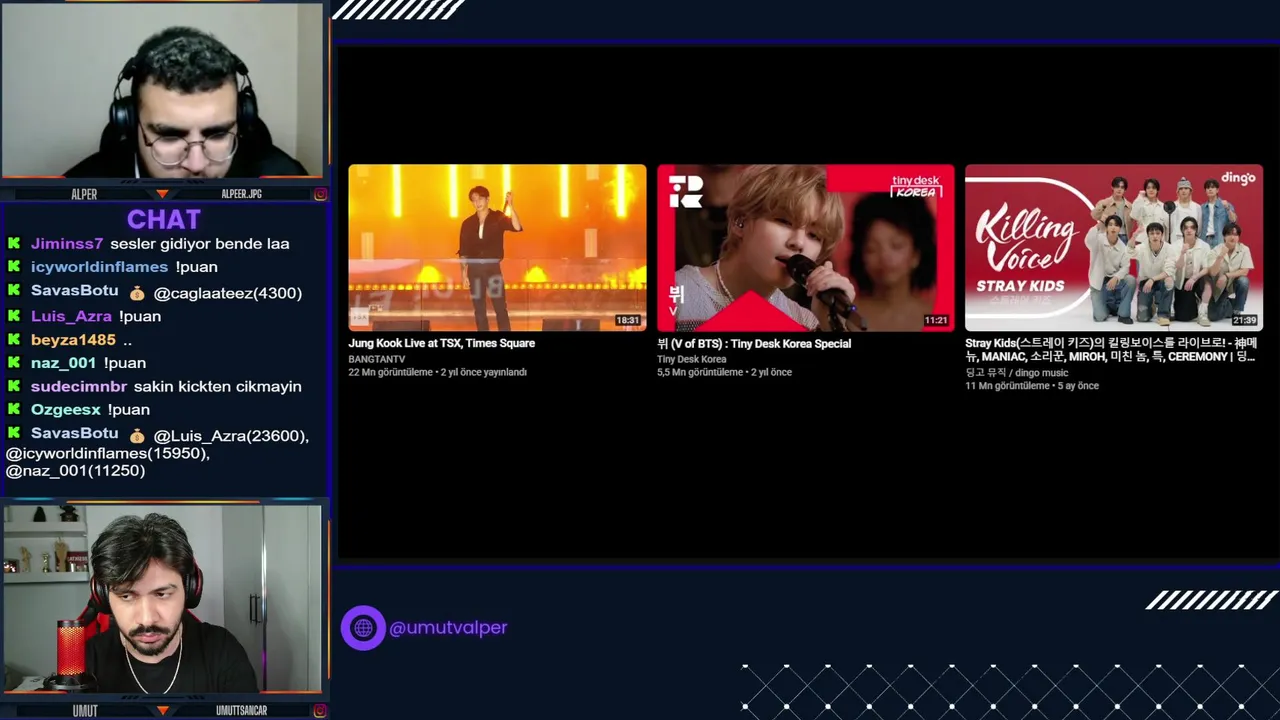Click username naz_001 in chat

[x=63, y=363]
